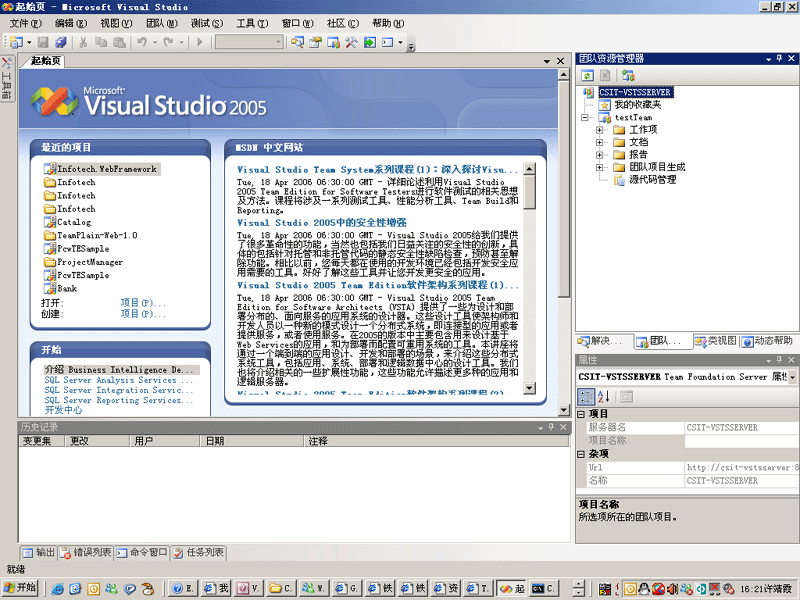Click the Undo toolbar icon
This screenshot has height=600, width=800.
tap(142, 42)
